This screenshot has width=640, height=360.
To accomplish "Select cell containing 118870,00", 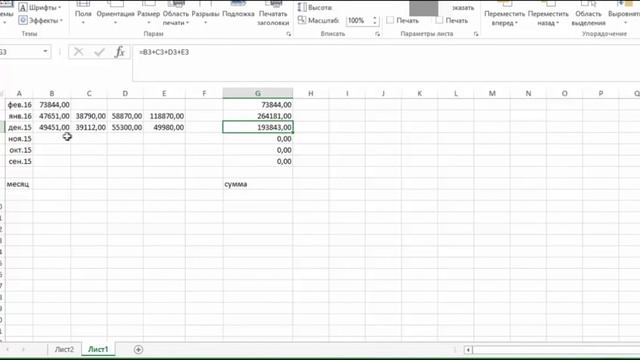I will pyautogui.click(x=164, y=116).
